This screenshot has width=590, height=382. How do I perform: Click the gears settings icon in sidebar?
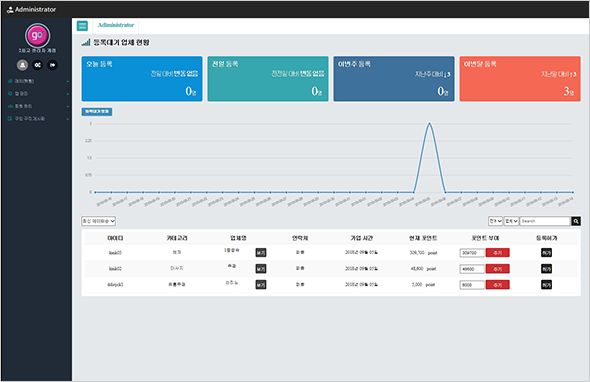(x=38, y=65)
